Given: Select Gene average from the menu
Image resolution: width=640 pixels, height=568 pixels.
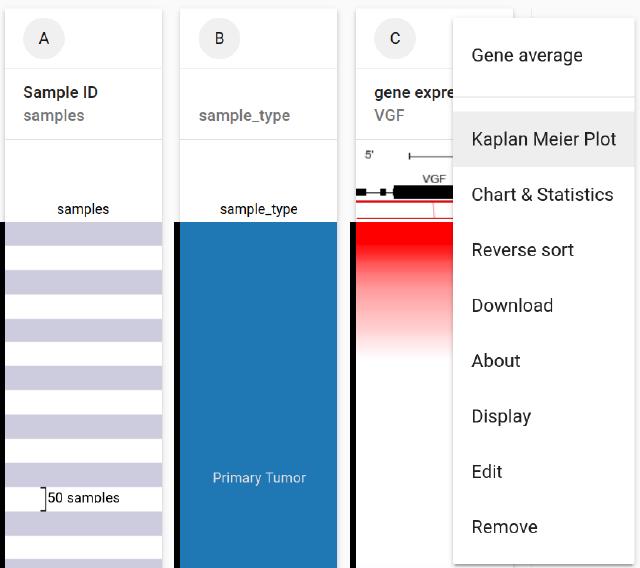Looking at the screenshot, I should [527, 56].
